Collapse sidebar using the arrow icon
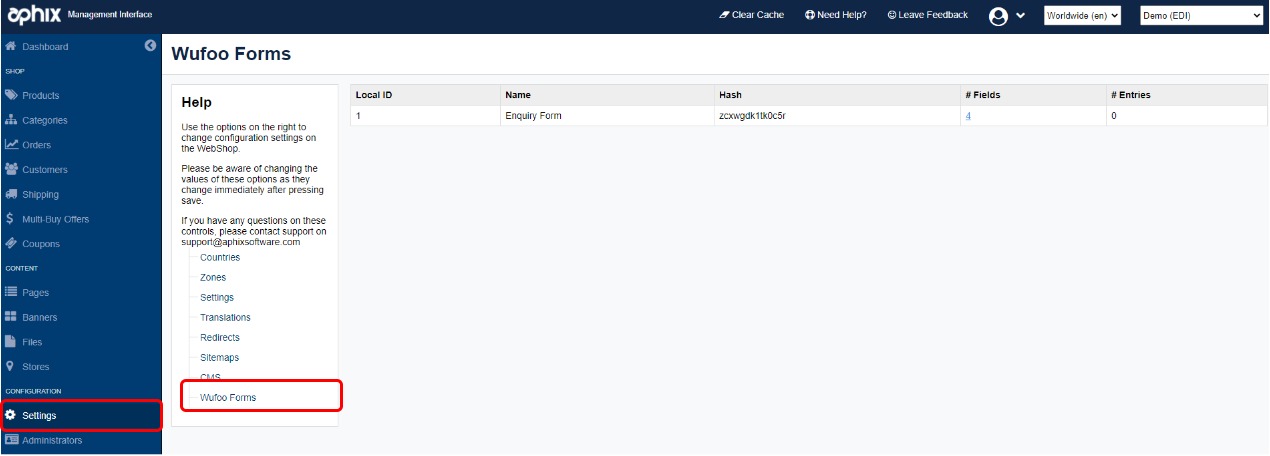This screenshot has width=1270, height=456. (150, 46)
